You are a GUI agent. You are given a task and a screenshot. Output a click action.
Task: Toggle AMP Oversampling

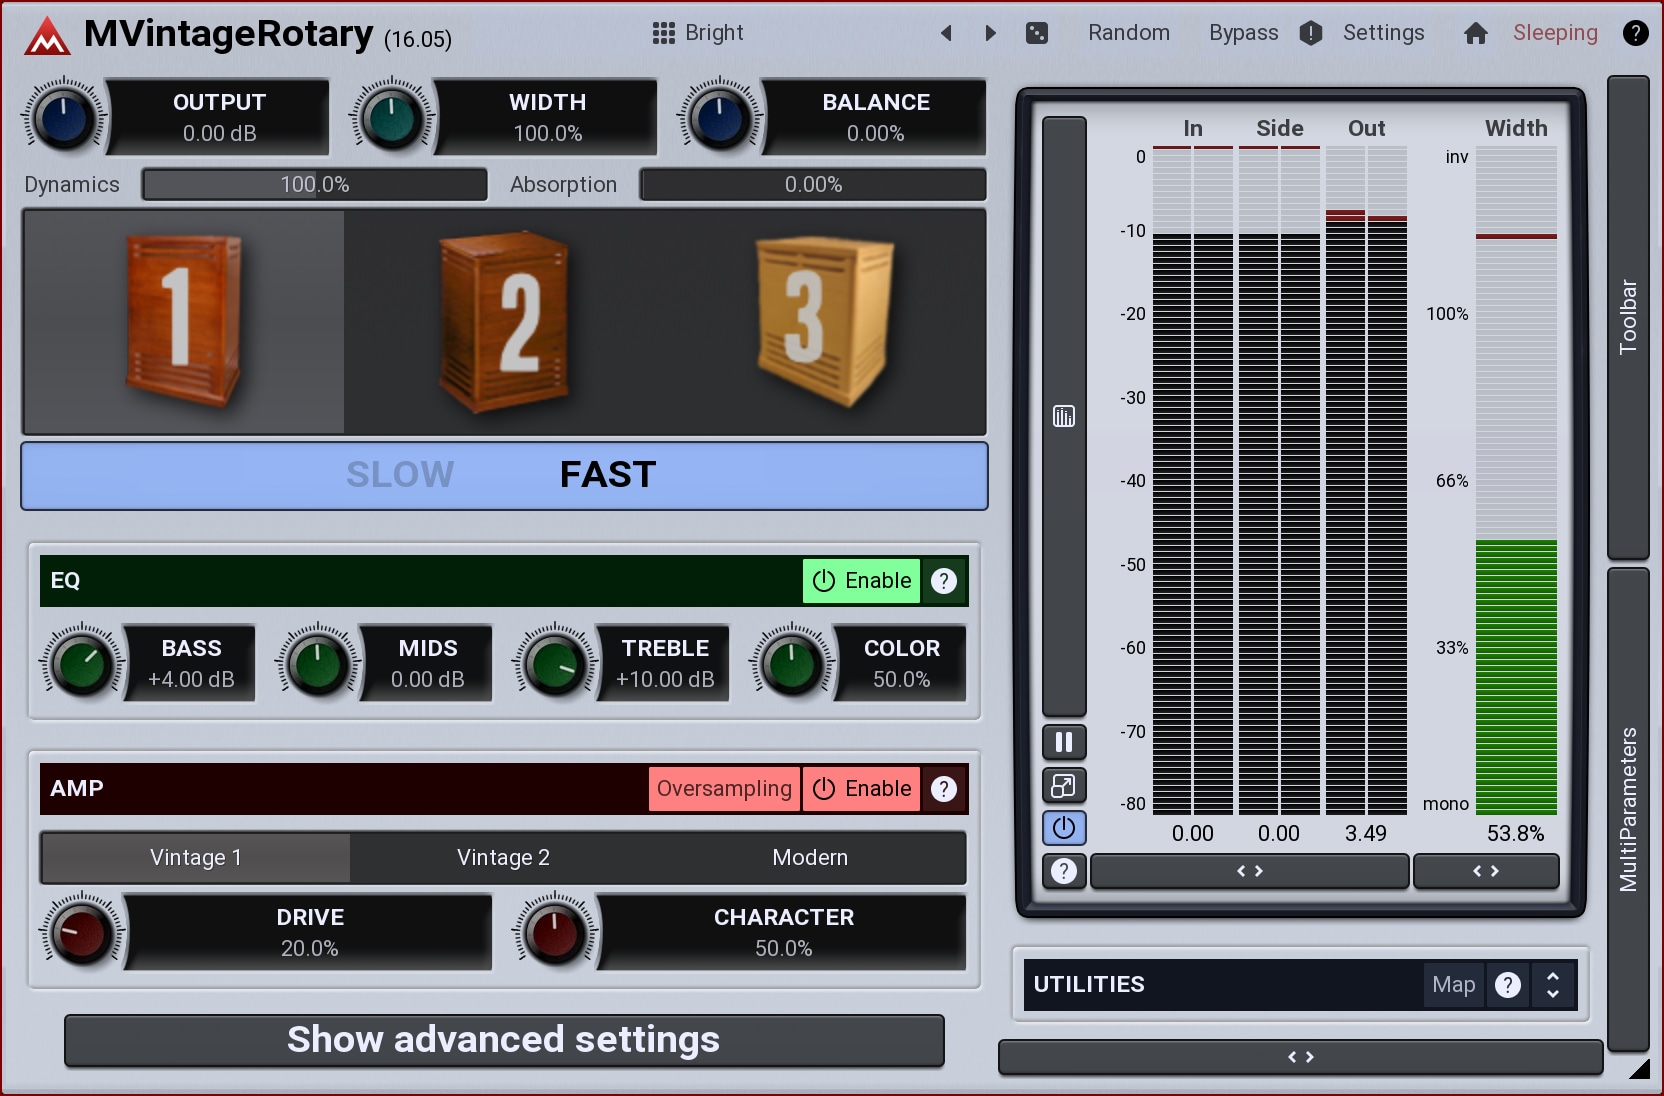tap(724, 789)
